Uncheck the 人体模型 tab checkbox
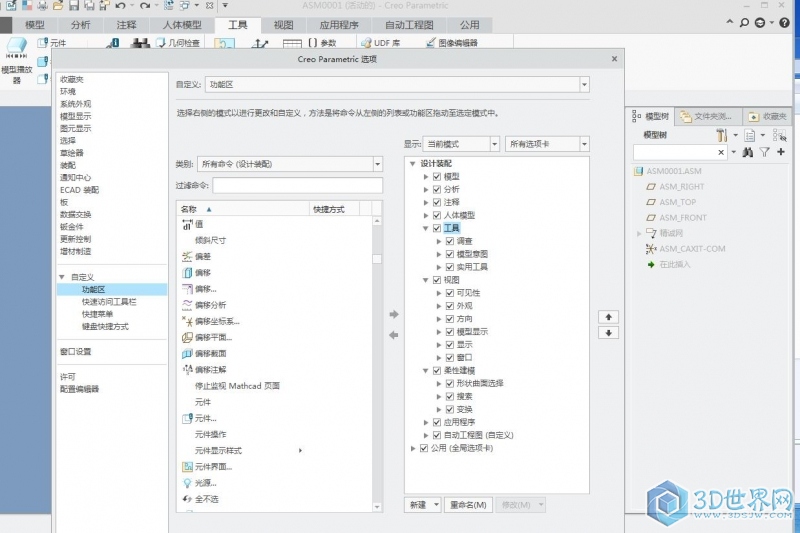Viewport: 800px width, 533px height. (437, 215)
